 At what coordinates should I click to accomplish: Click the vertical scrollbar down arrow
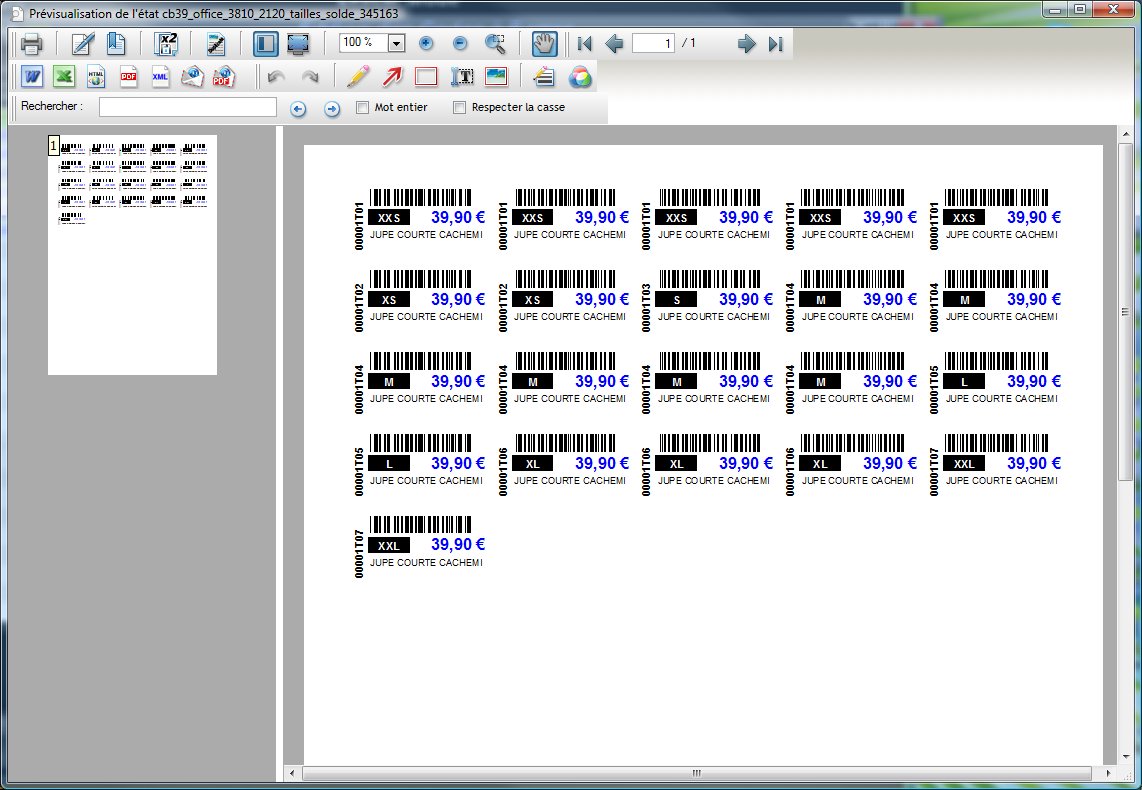1126,757
